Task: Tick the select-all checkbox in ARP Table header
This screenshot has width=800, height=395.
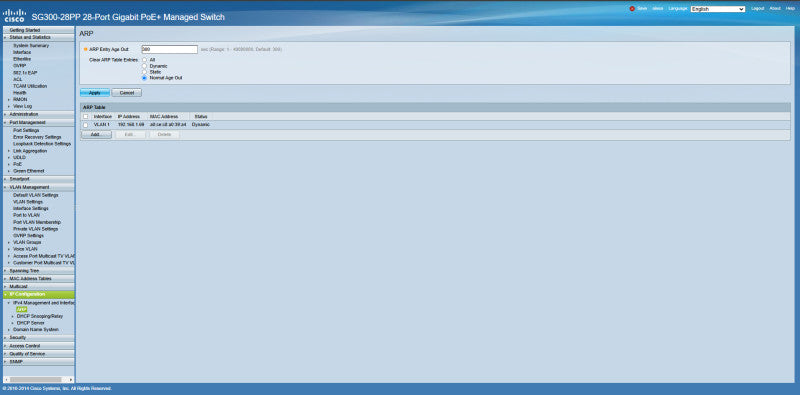Action: (x=85, y=116)
